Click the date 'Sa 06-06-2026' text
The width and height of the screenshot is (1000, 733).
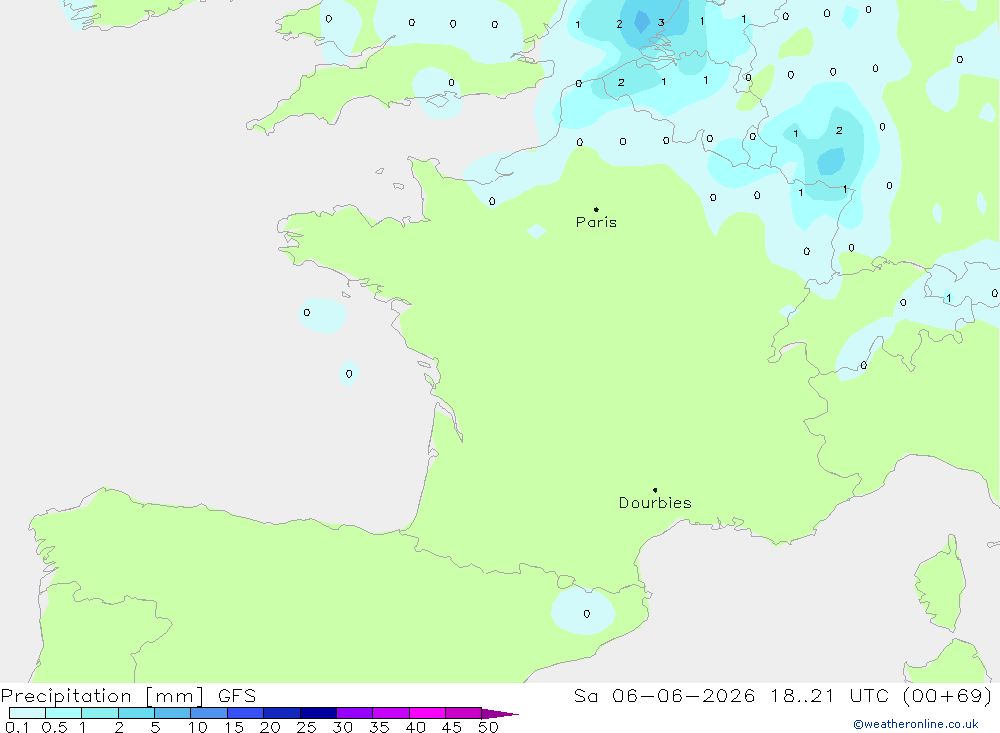tap(664, 696)
